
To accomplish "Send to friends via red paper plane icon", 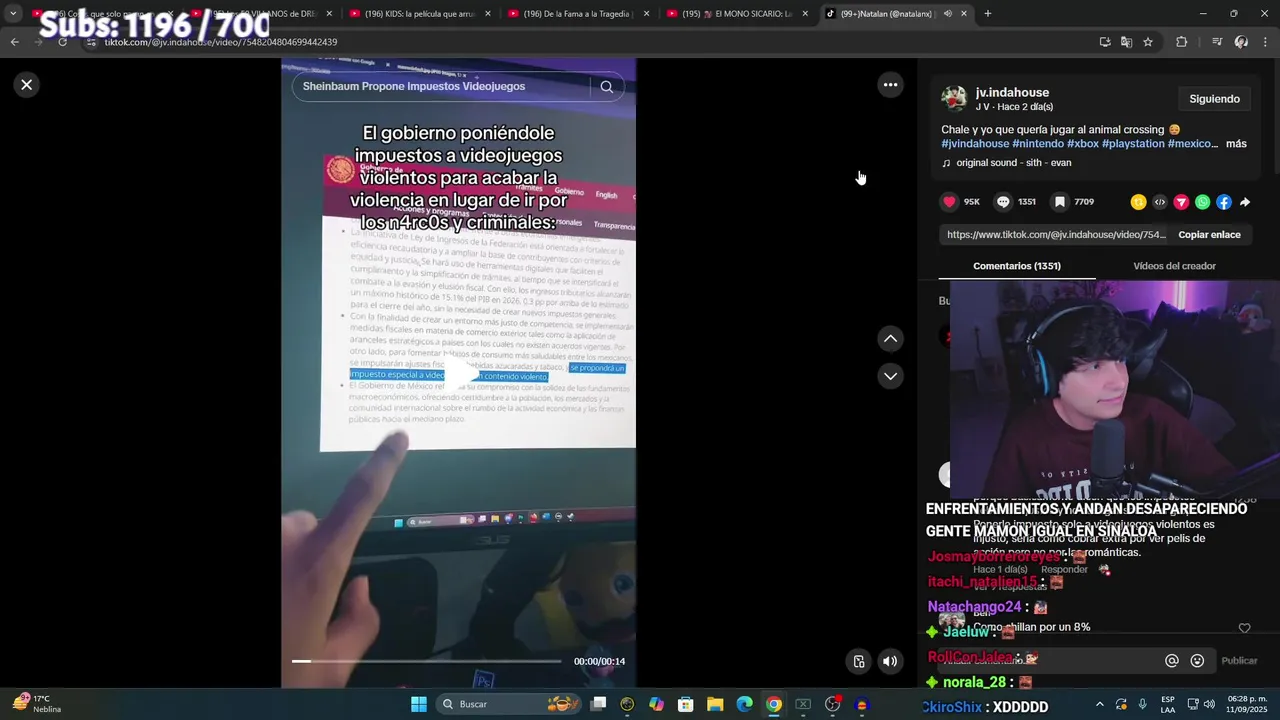I will (1181, 202).
